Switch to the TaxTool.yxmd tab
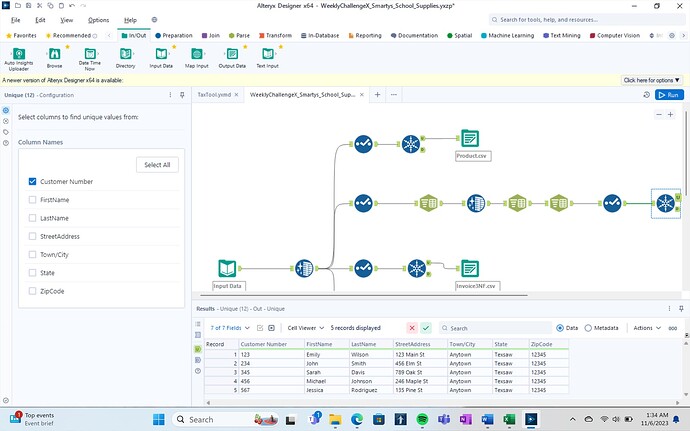Viewport: 690px width, 431px height. pyautogui.click(x=213, y=94)
